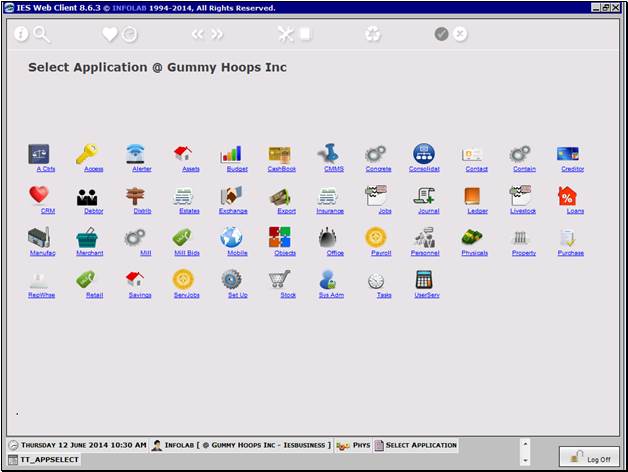The width and height of the screenshot is (628, 472).
Task: Open the Alerter wifi device icon
Action: pyautogui.click(x=135, y=154)
